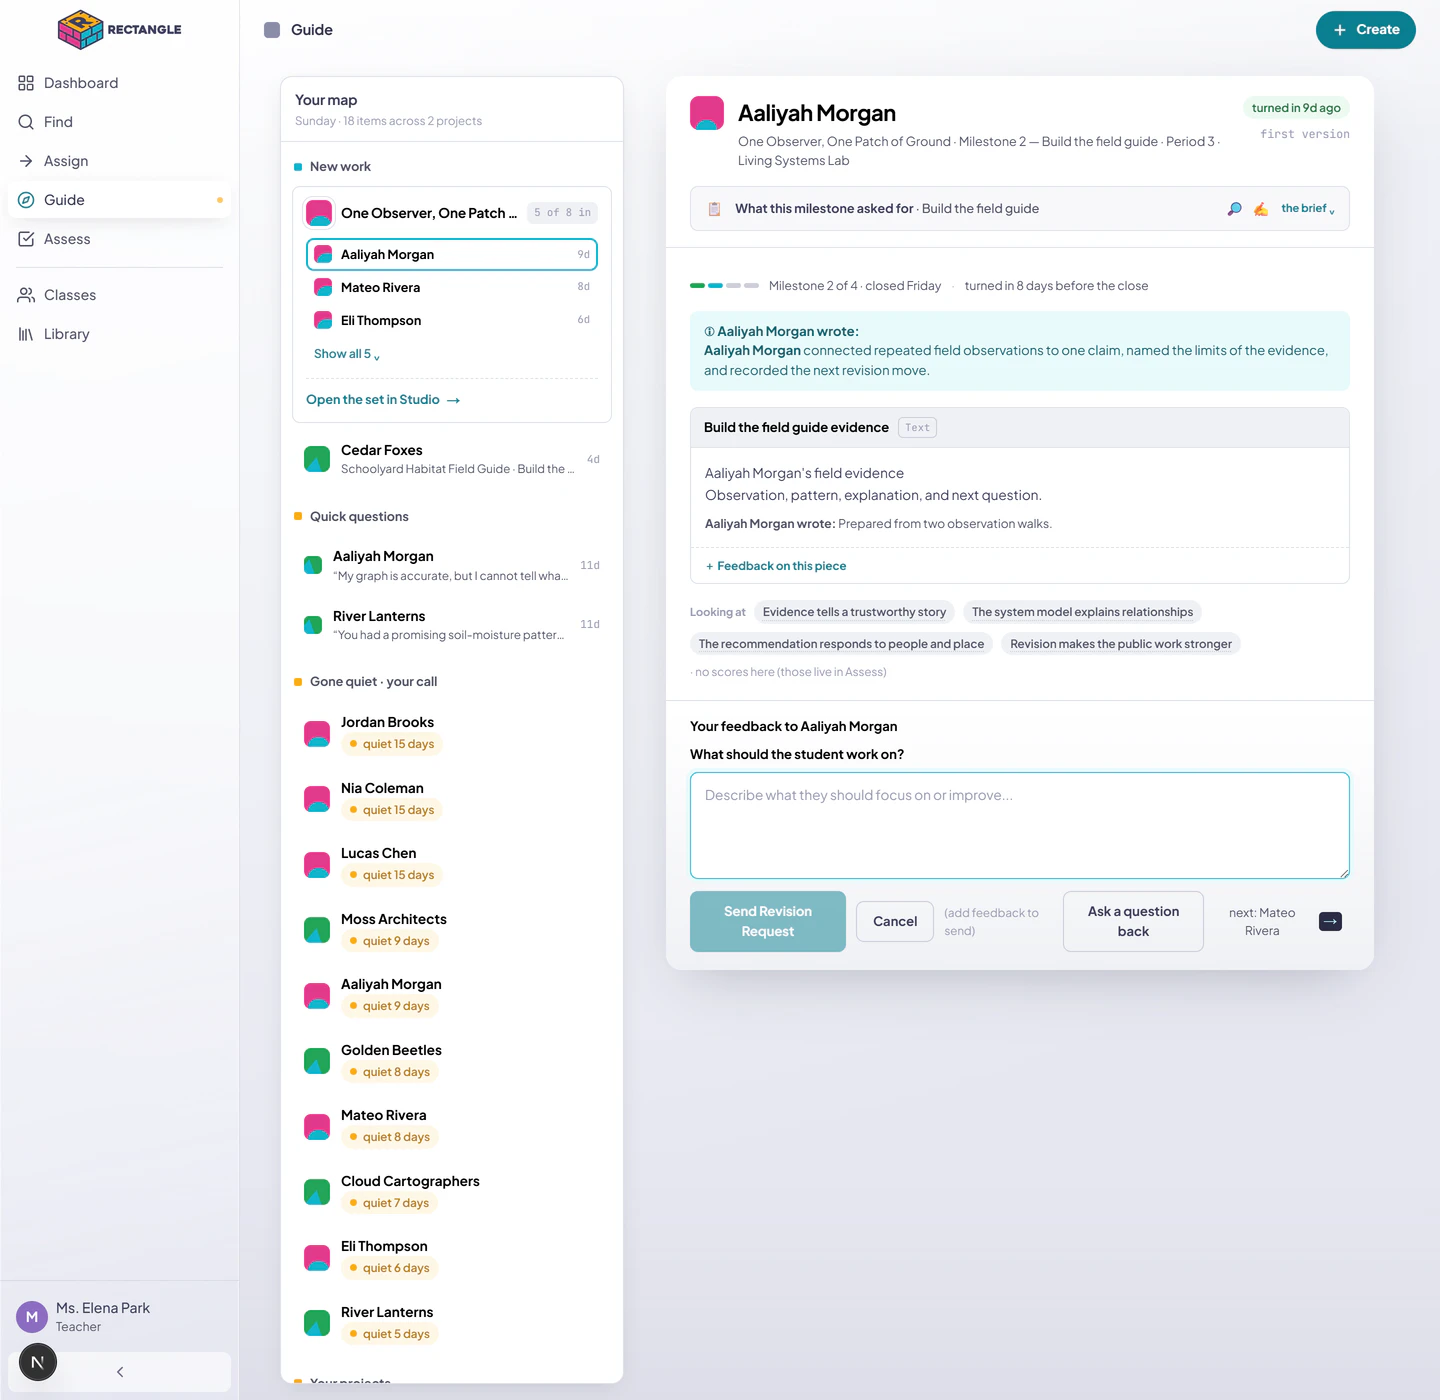Screen dimensions: 1440x1400
Task: Click Ask a question back
Action: point(1133,921)
